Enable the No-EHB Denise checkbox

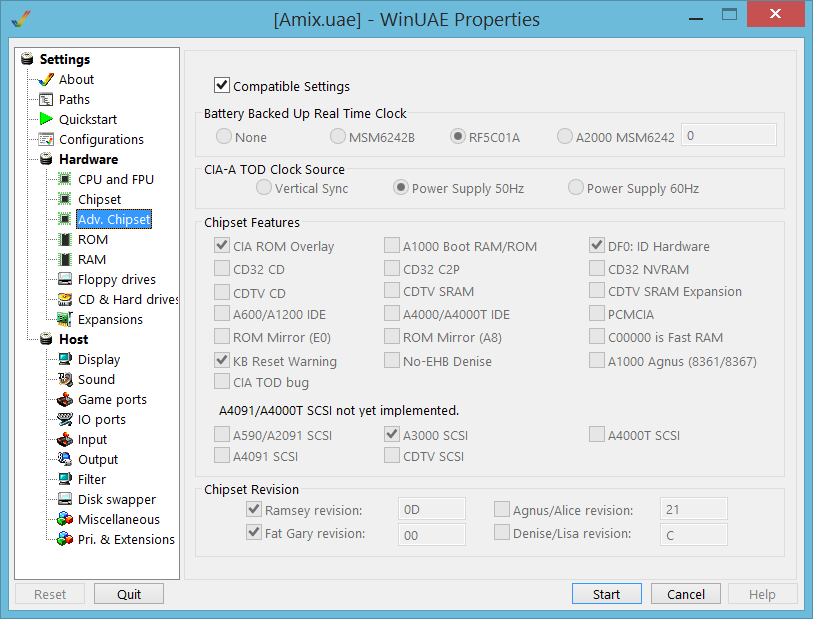tap(392, 360)
